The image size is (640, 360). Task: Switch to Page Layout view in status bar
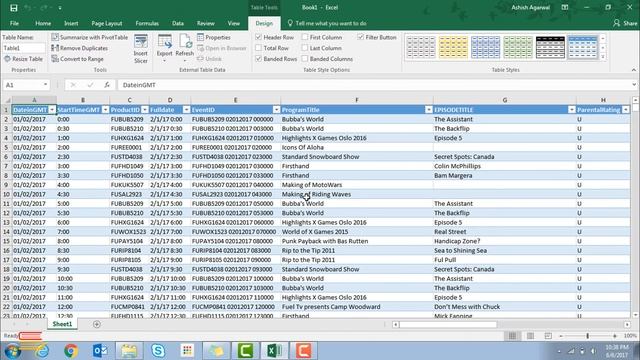click(x=530, y=336)
